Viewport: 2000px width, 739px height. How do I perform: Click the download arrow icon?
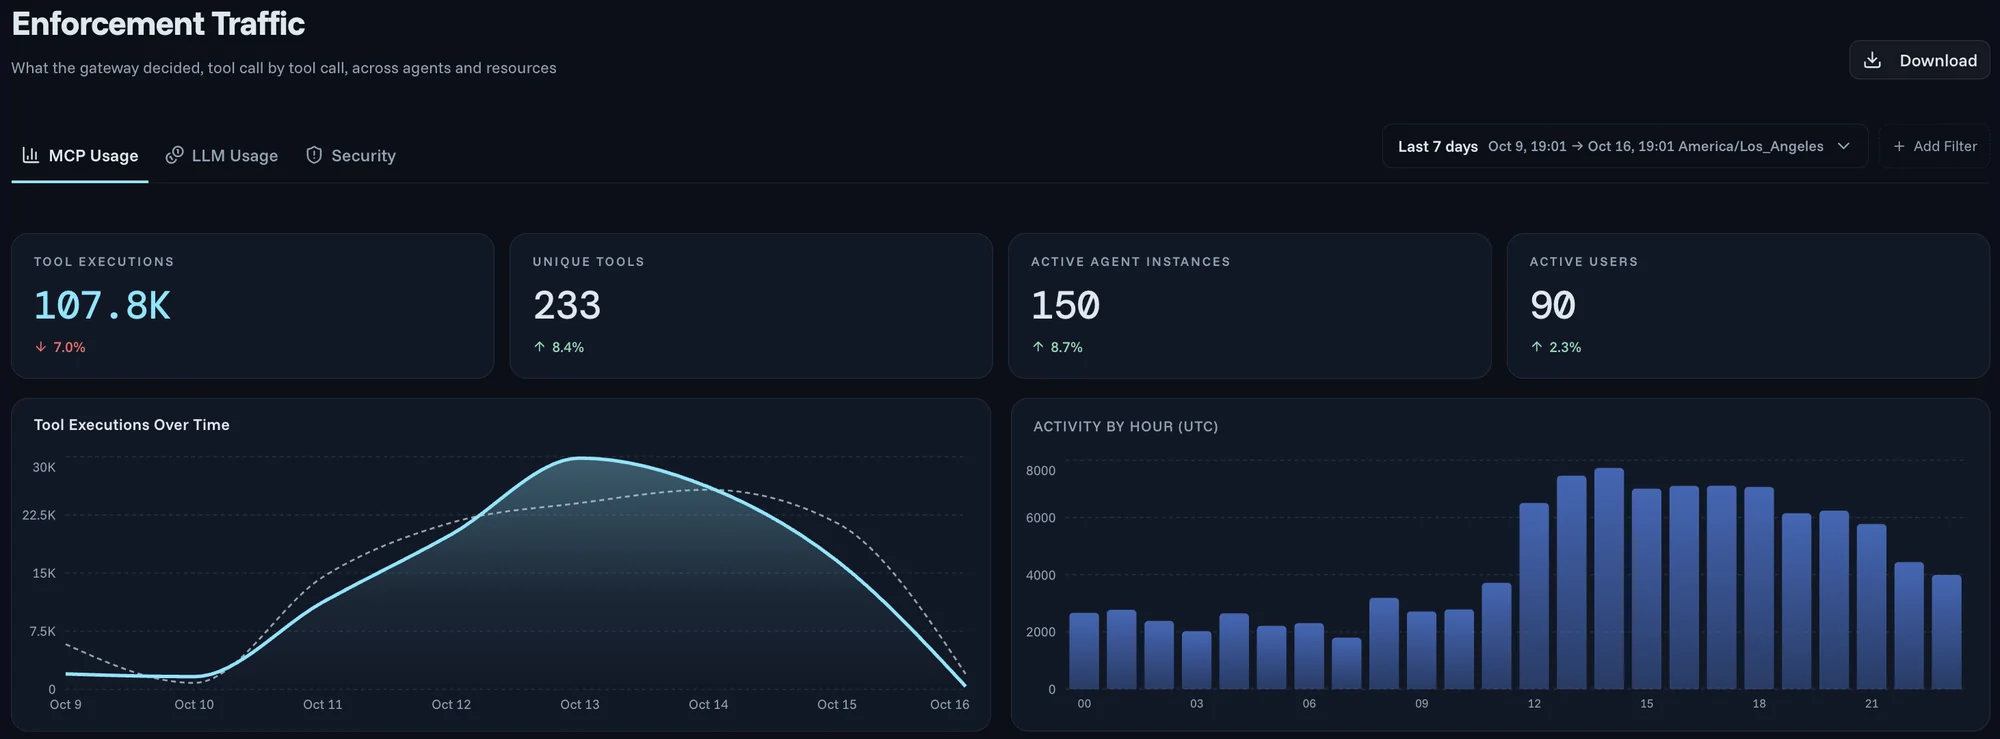pyautogui.click(x=1872, y=60)
